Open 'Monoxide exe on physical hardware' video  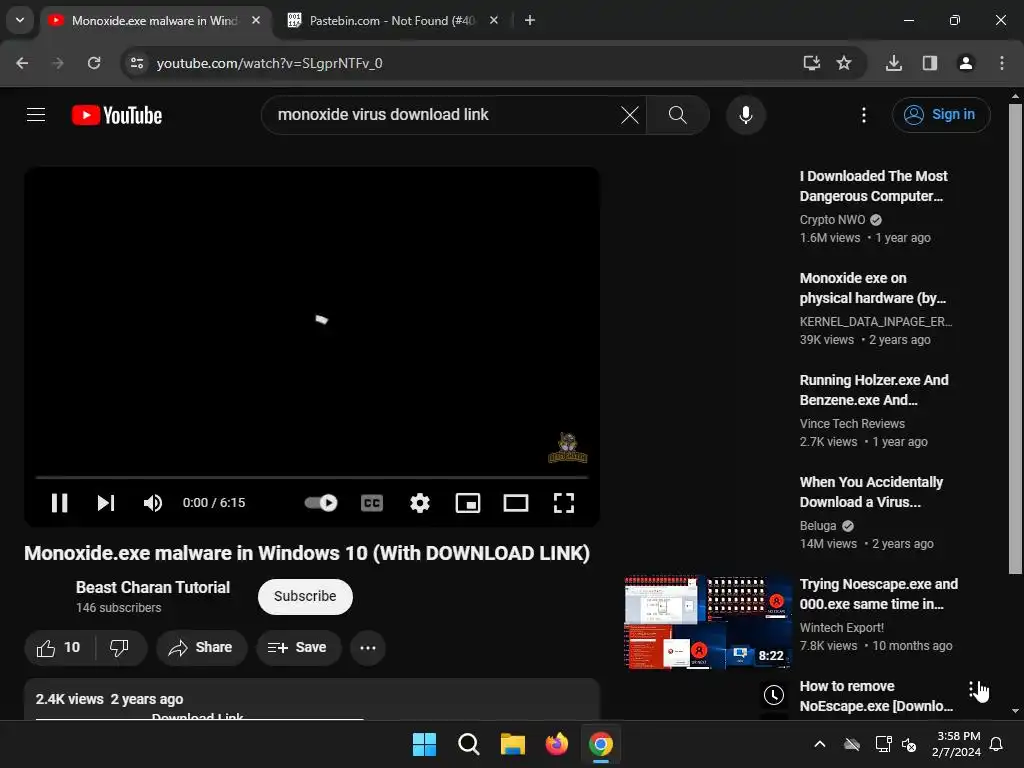coord(872,288)
